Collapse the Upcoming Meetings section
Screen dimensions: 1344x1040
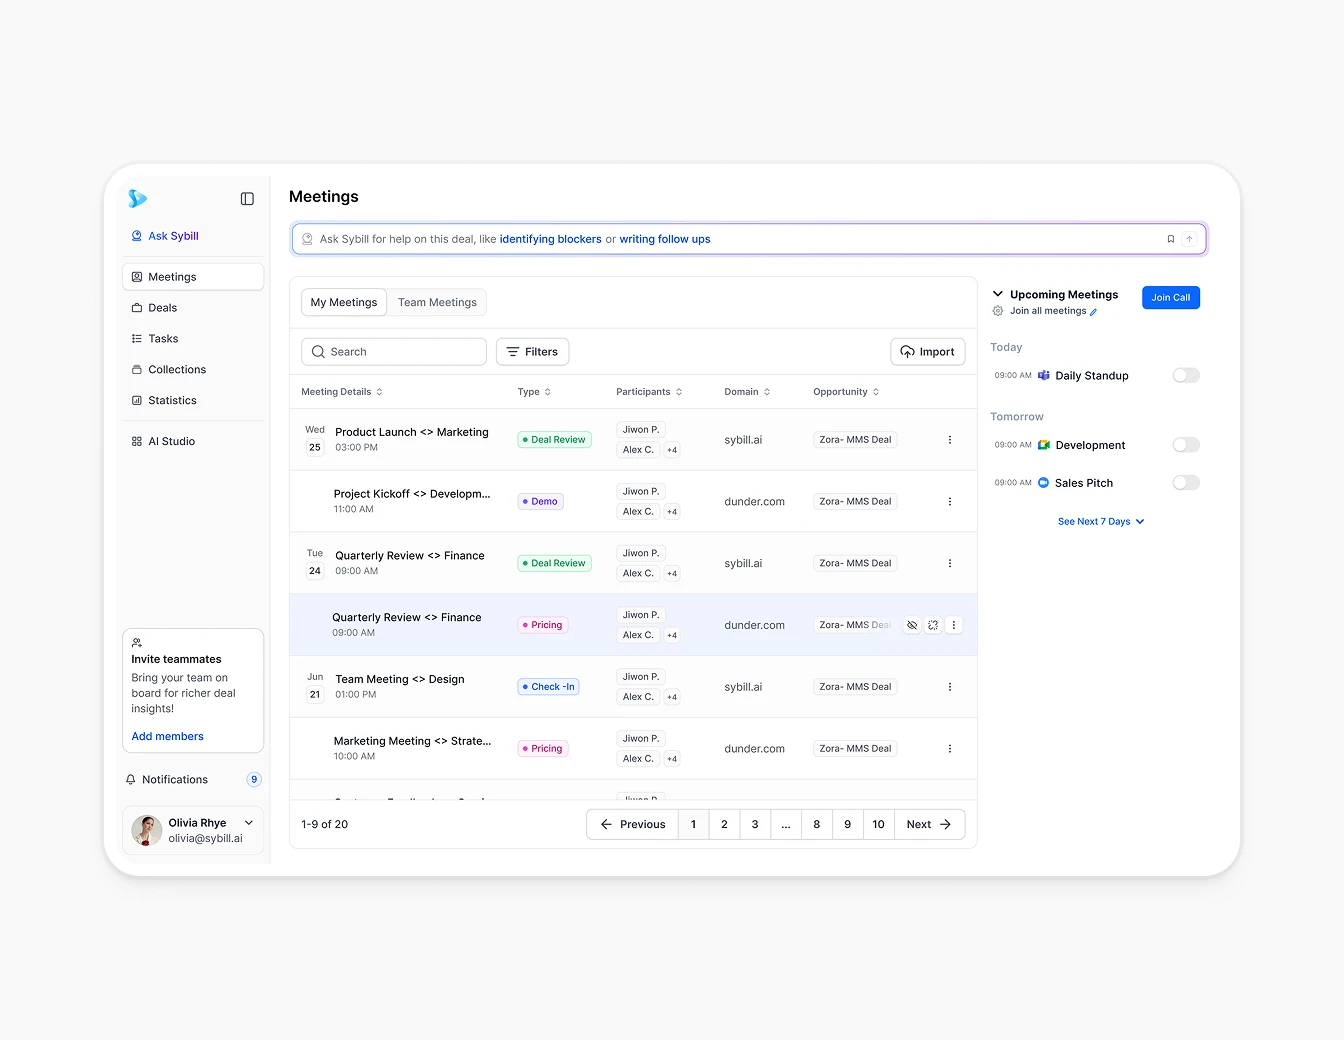tap(996, 293)
